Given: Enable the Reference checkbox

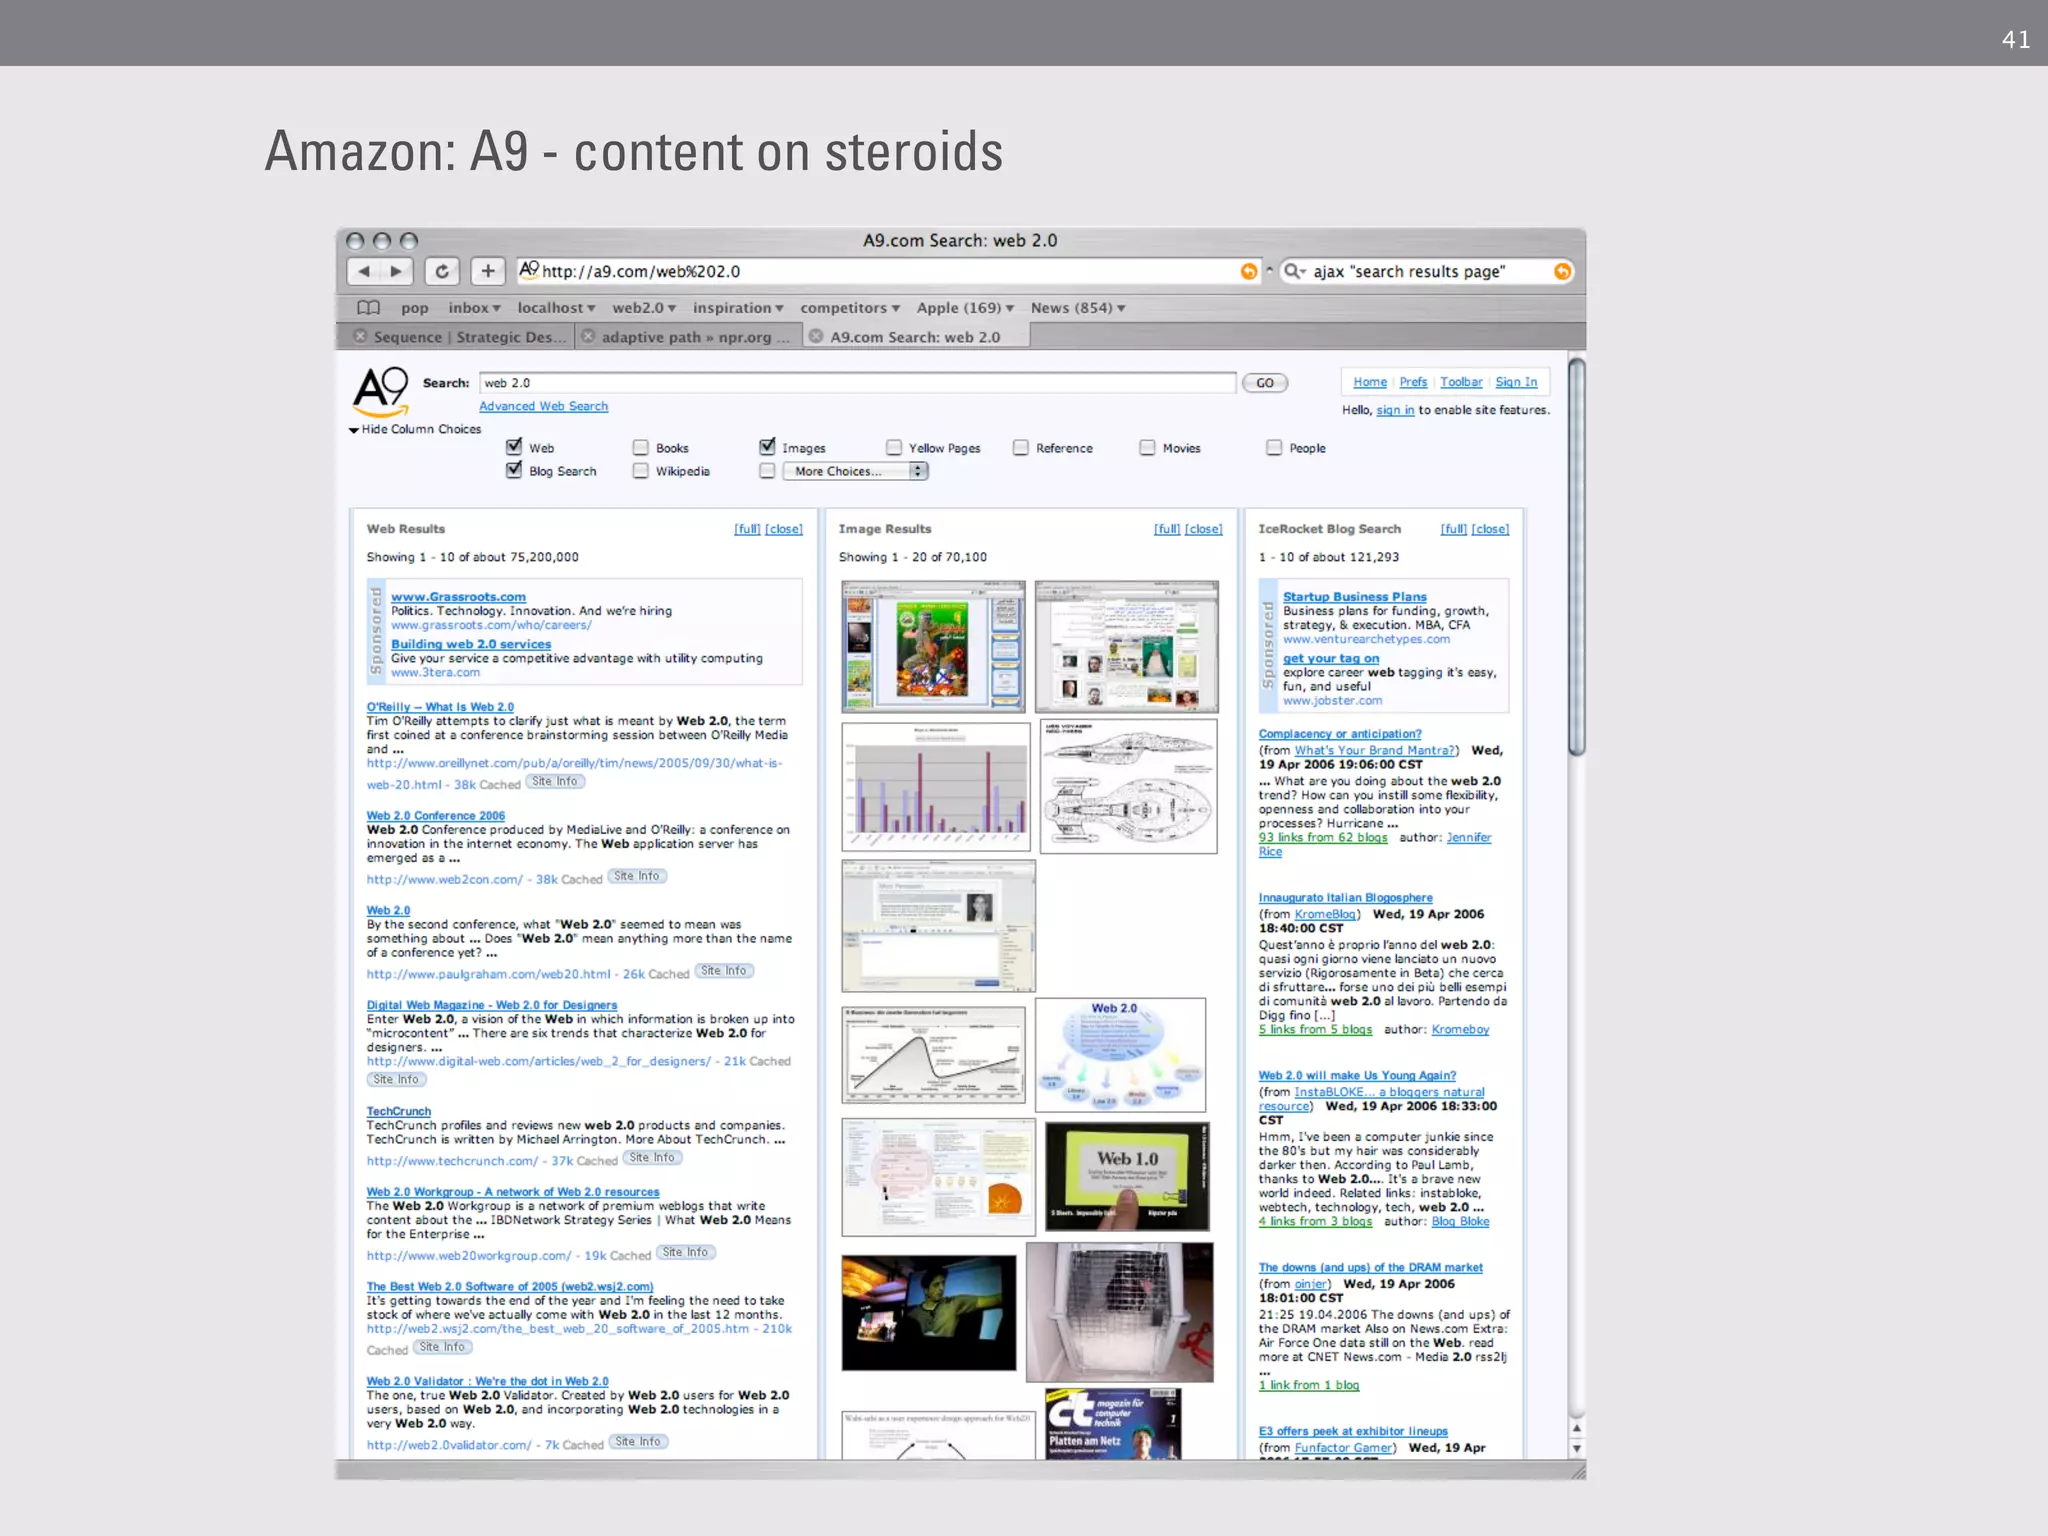Looking at the screenshot, I should (1021, 447).
